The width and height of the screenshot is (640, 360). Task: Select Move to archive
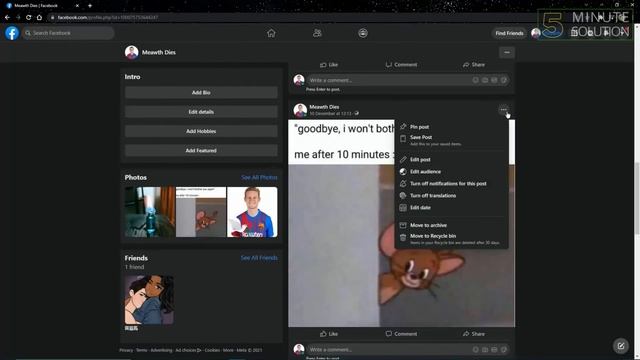[451, 225]
